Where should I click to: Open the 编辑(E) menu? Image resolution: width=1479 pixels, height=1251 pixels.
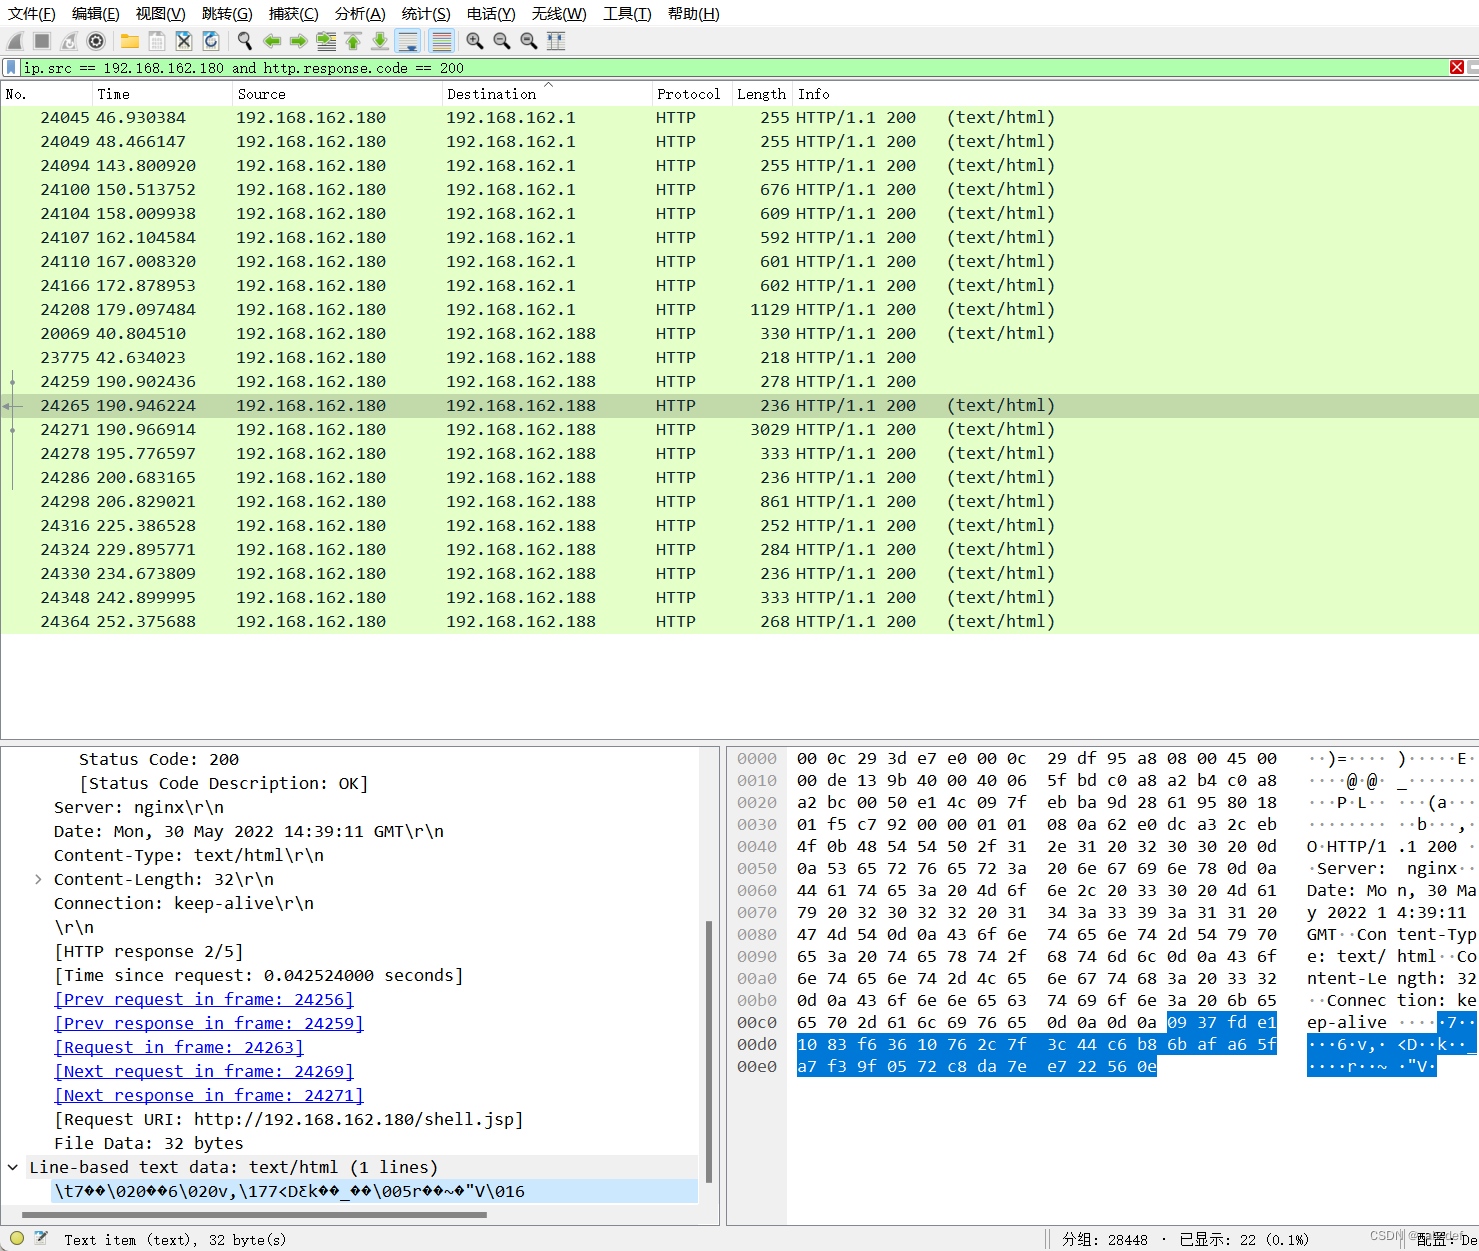[96, 13]
